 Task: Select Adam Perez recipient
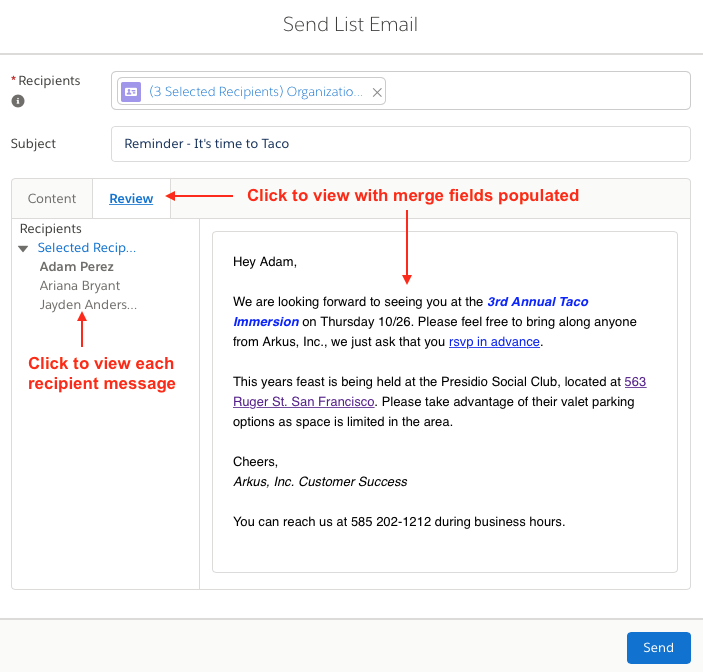pyautogui.click(x=77, y=267)
